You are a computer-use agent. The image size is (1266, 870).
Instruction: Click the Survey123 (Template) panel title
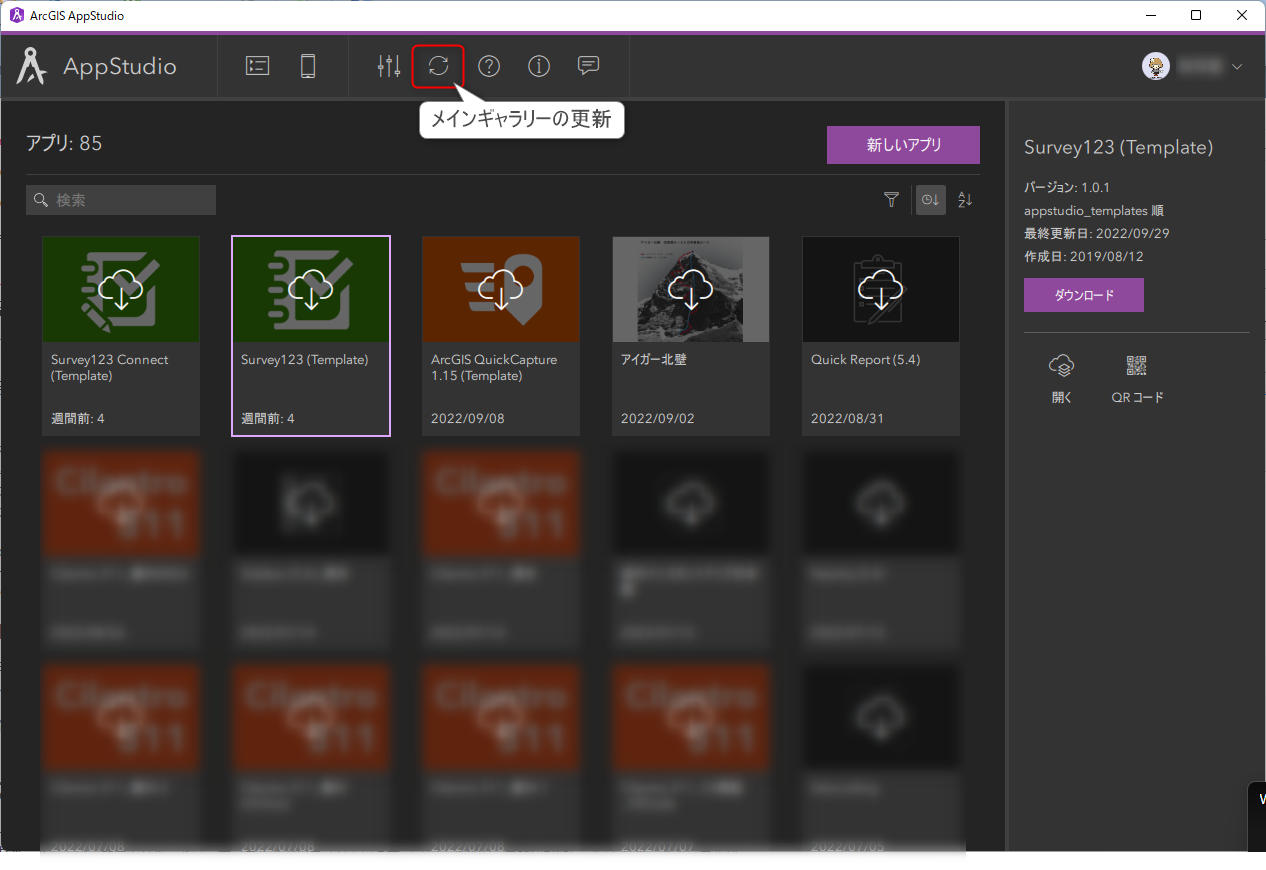tap(1118, 147)
